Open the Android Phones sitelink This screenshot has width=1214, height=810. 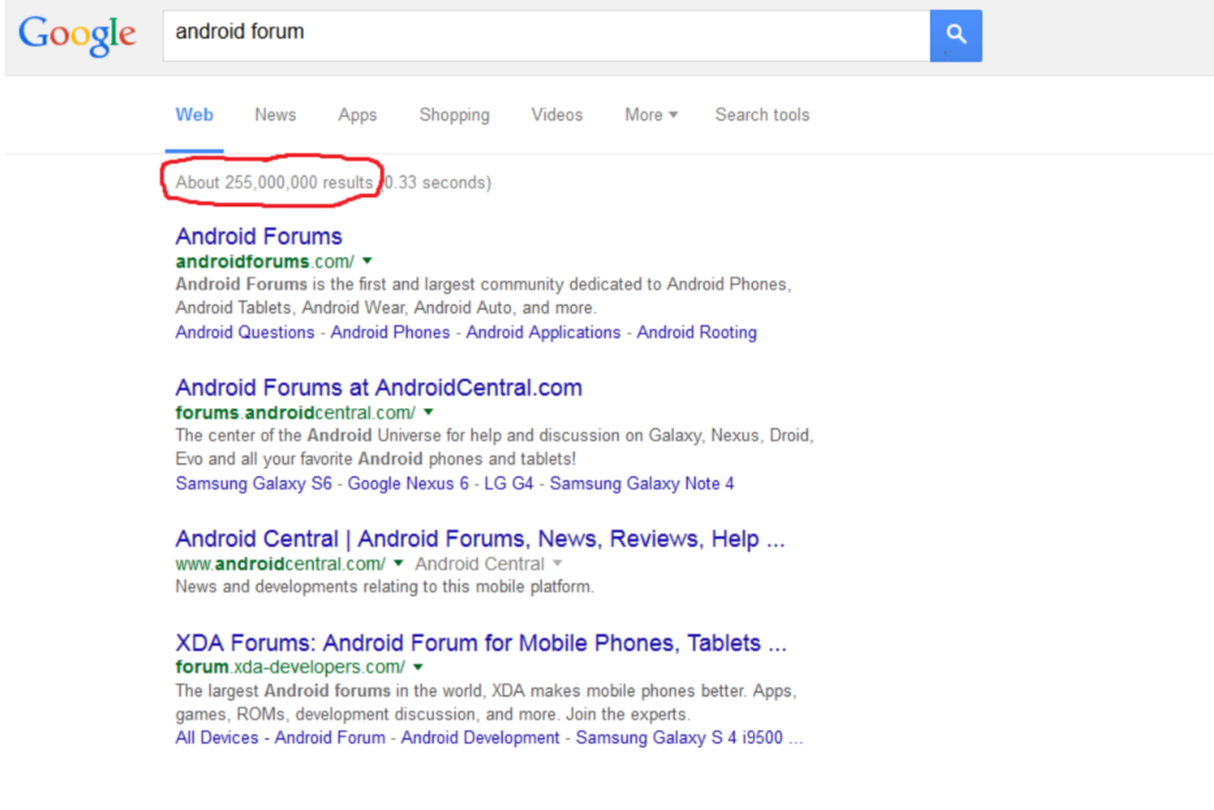coord(390,333)
